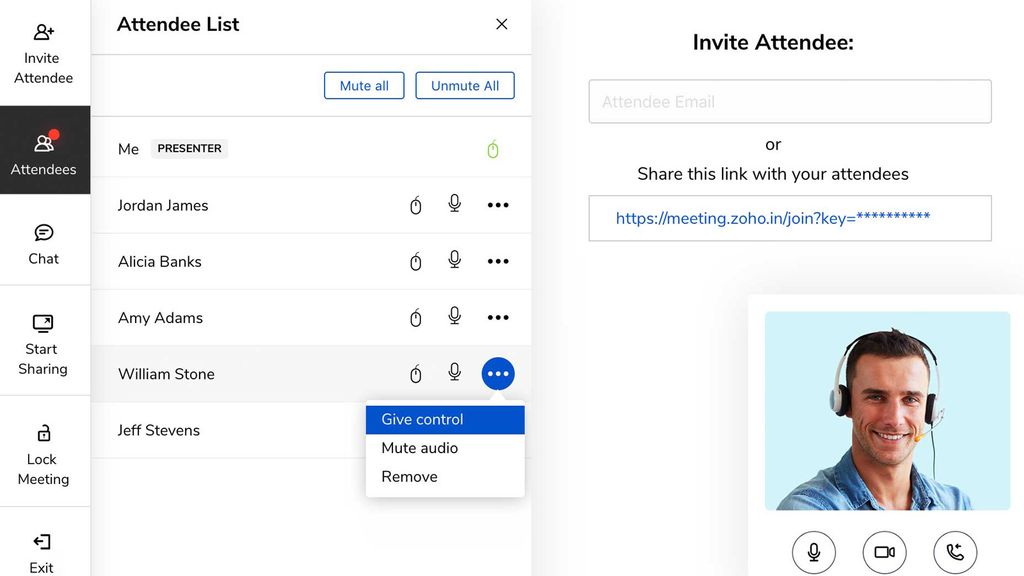Screen dimensions: 1024x576
Task: Click the microphone icon below the video preview
Action: tap(813, 551)
